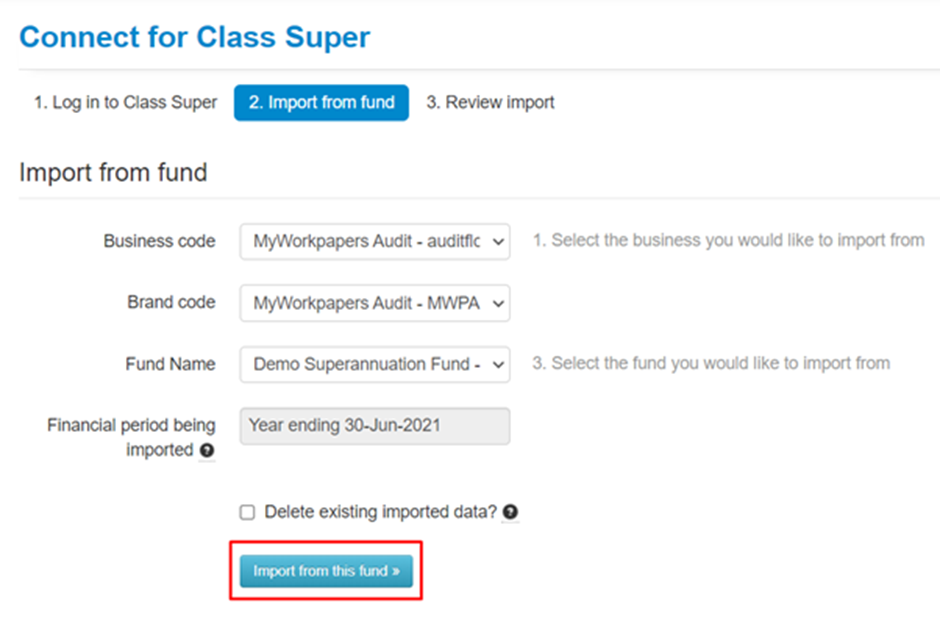Click the 'Select the fund' hint text
Screen dimensions: 940x625
click(x=710, y=364)
